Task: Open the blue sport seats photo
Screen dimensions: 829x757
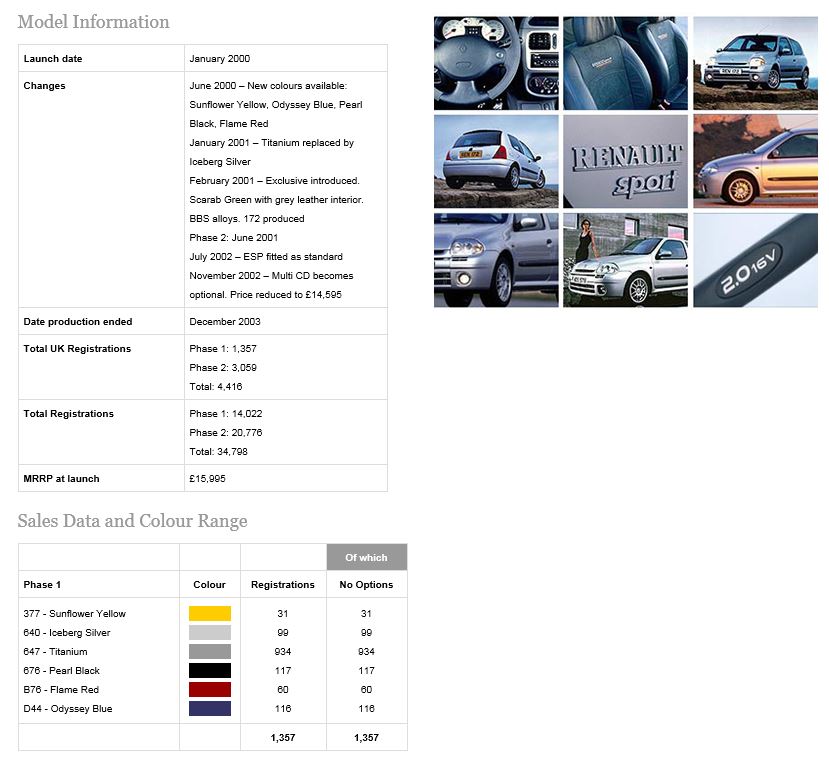Action: (x=625, y=63)
